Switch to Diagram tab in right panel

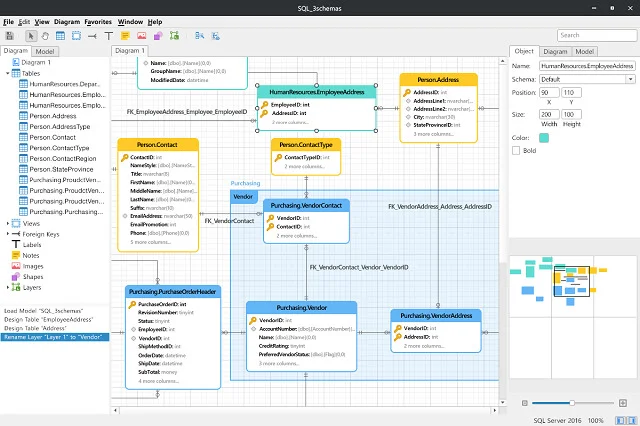click(x=555, y=51)
